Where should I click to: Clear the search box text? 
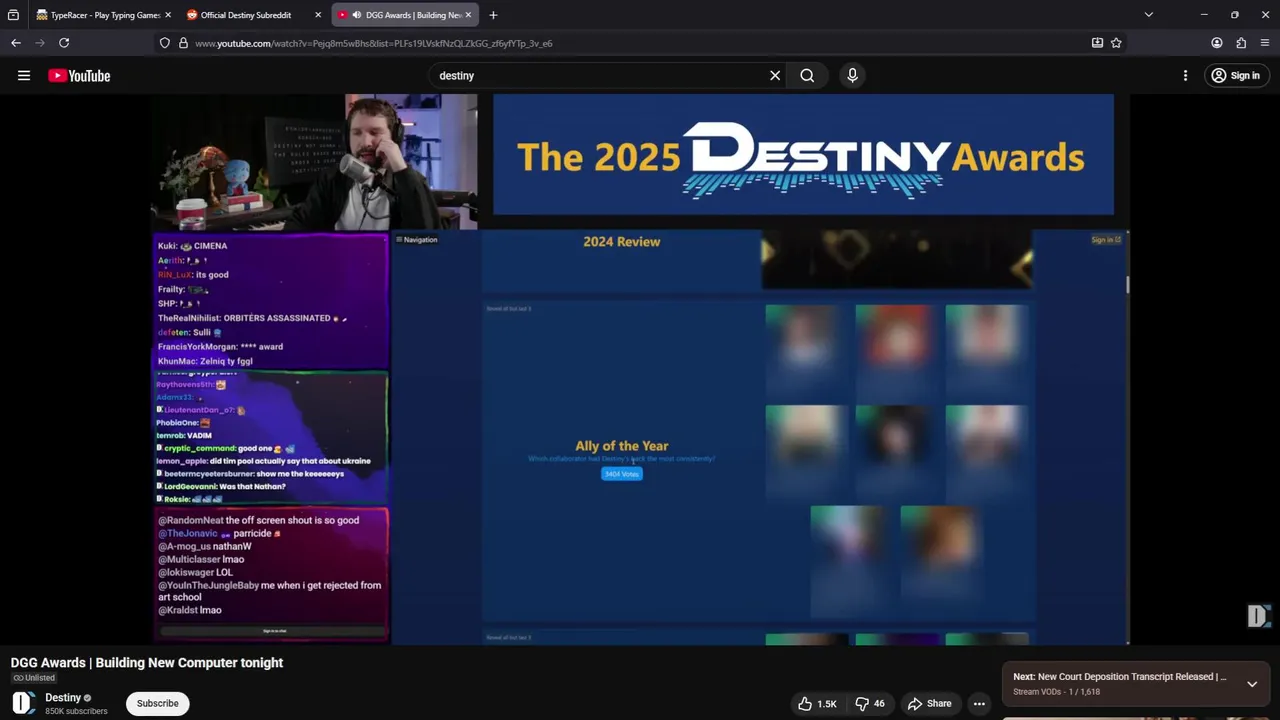point(775,75)
